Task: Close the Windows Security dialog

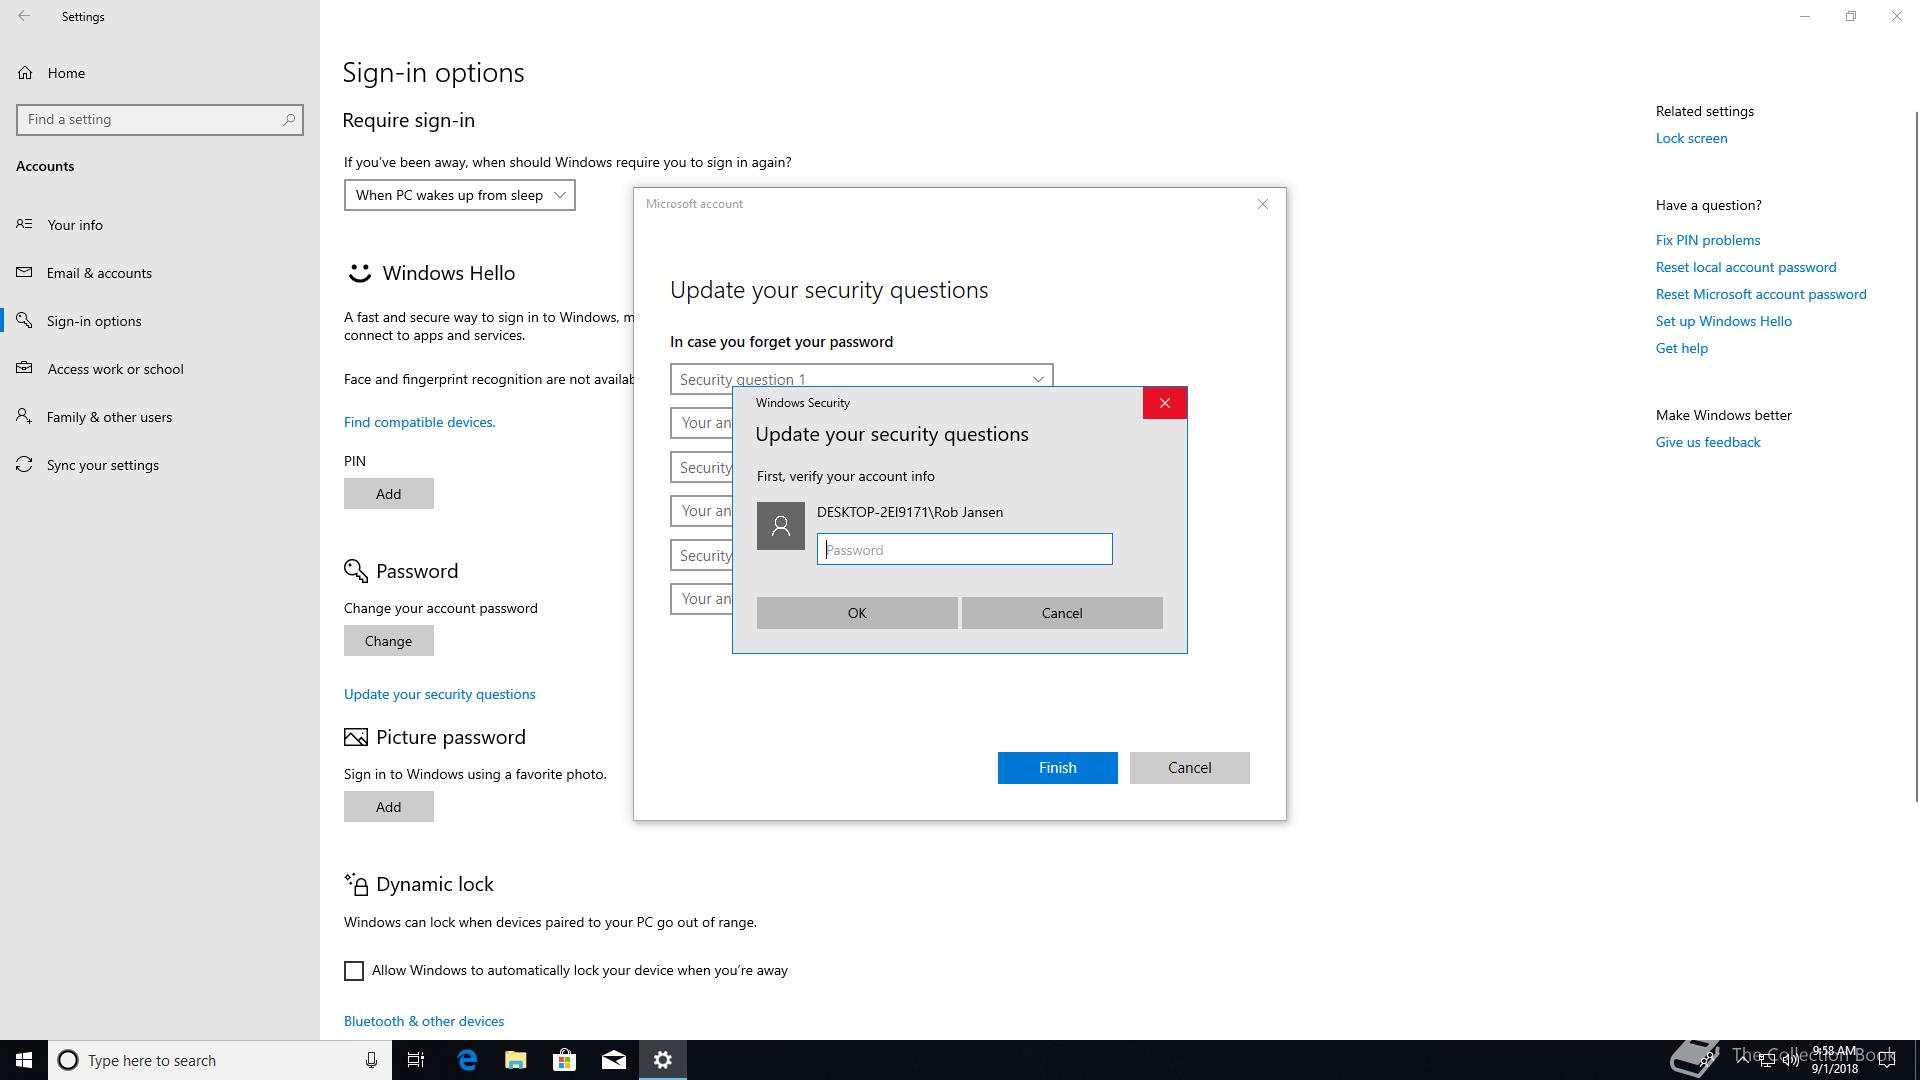Action: 1165,403
